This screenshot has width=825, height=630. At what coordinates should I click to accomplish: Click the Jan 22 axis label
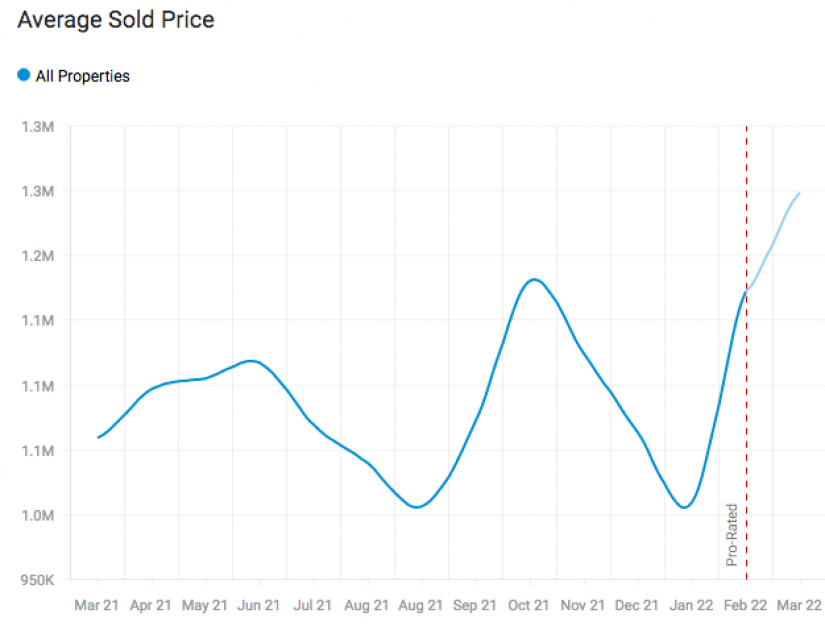pos(691,605)
